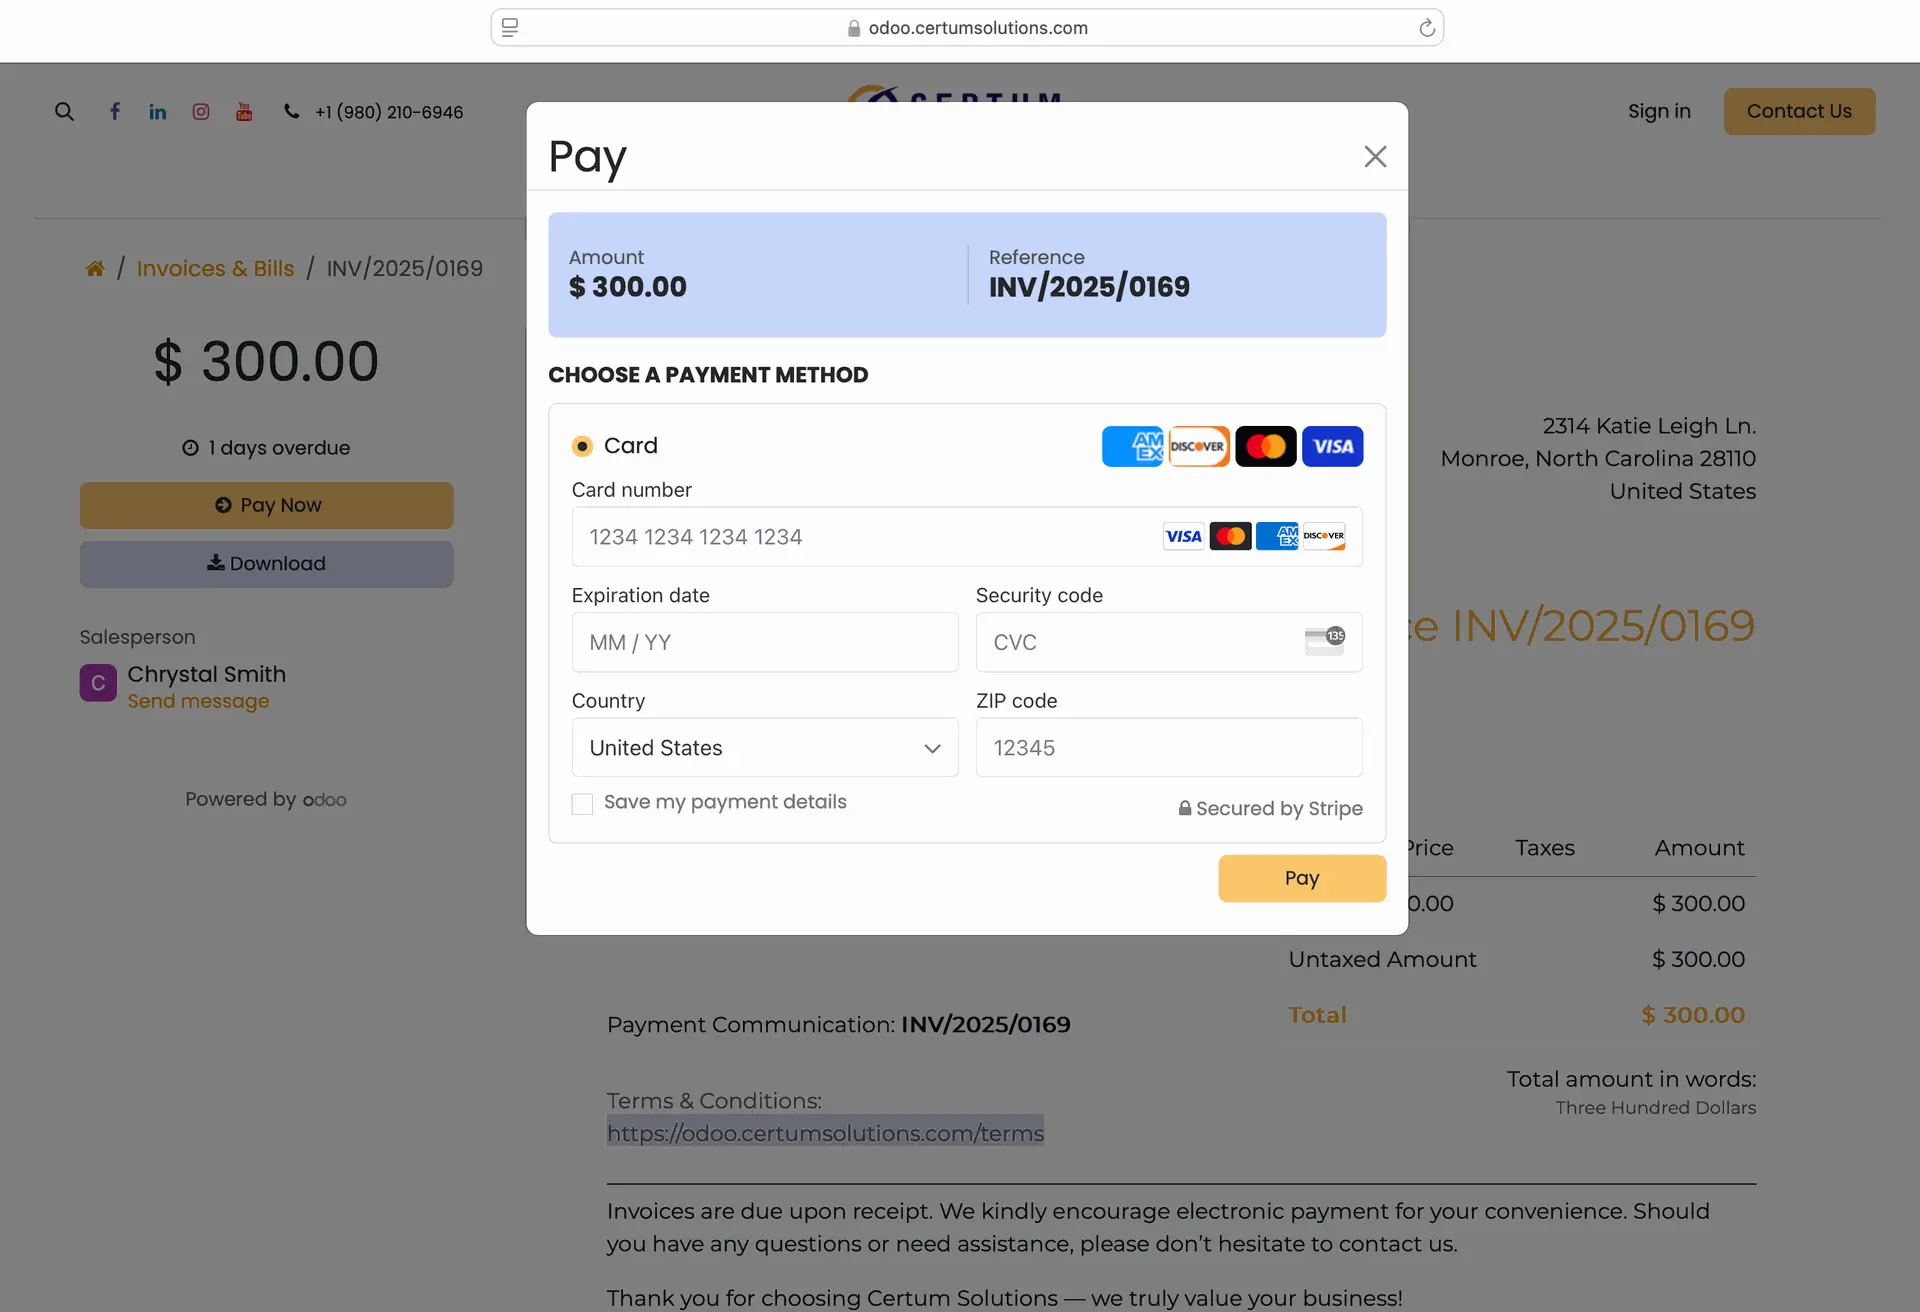Expand the Country dropdown
The width and height of the screenshot is (1920, 1312).
point(765,747)
